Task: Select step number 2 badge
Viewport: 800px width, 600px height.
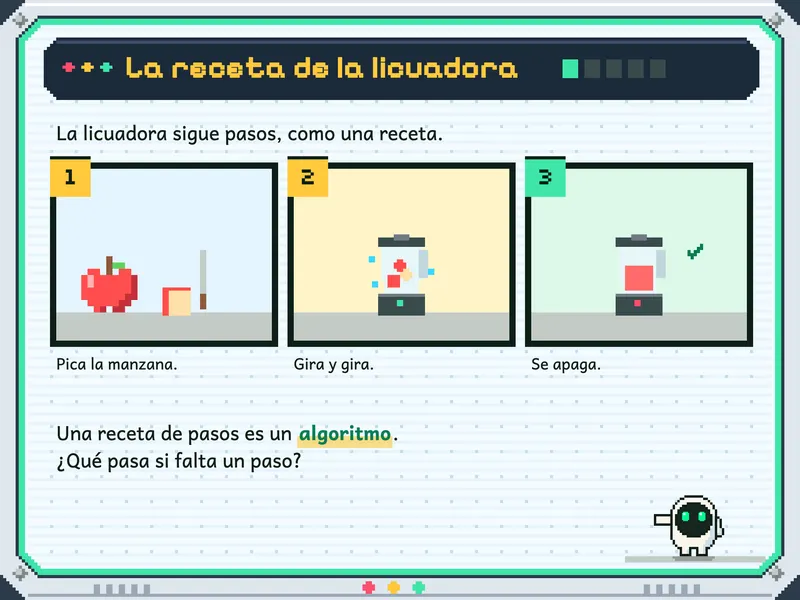Action: (308, 177)
